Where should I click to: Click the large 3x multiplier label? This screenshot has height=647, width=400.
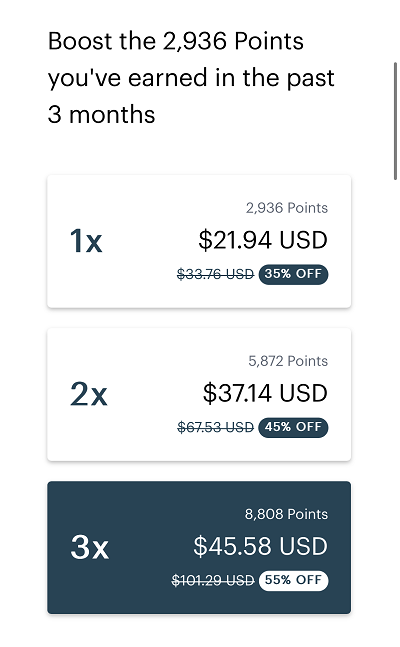[90, 547]
